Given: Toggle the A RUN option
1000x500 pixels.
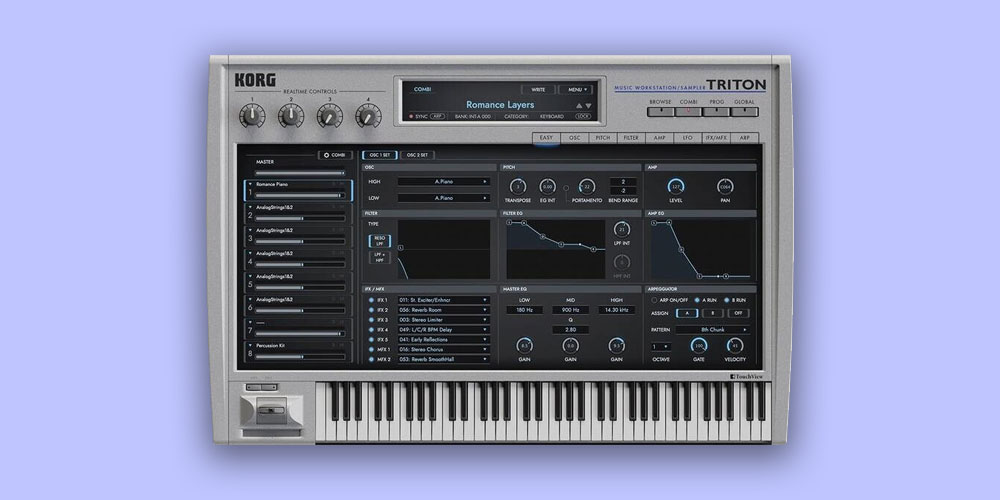Looking at the screenshot, I should pyautogui.click(x=696, y=300).
